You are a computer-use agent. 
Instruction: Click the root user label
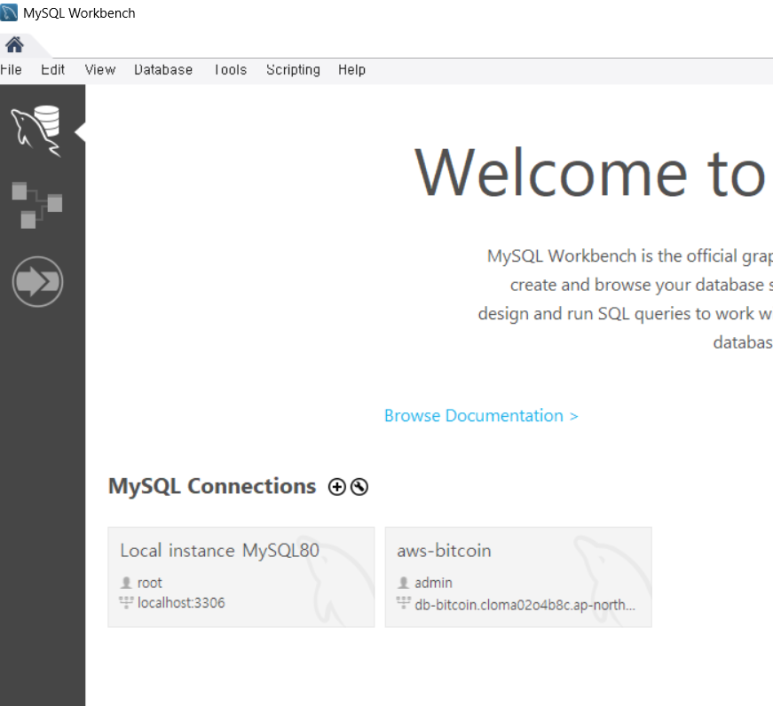pos(149,583)
